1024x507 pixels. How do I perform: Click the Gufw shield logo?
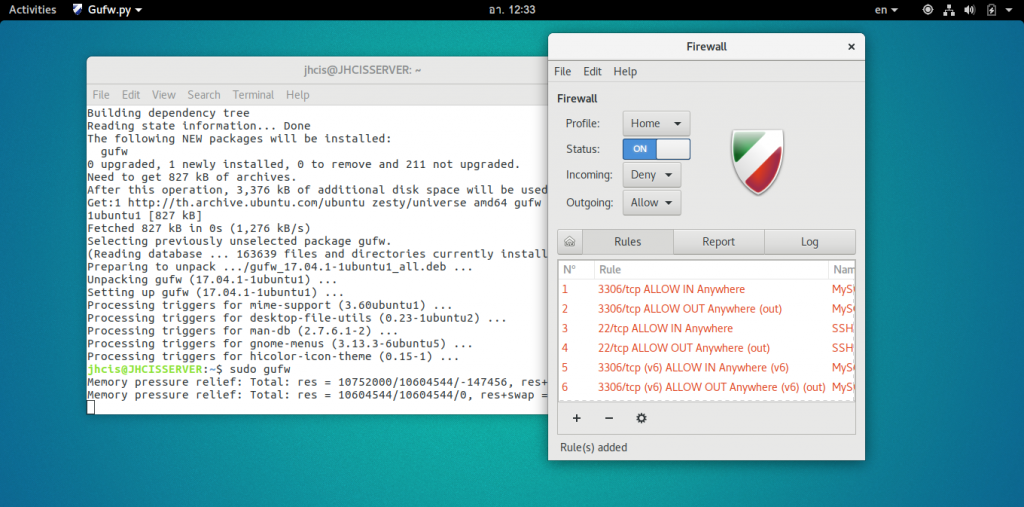pos(758,161)
